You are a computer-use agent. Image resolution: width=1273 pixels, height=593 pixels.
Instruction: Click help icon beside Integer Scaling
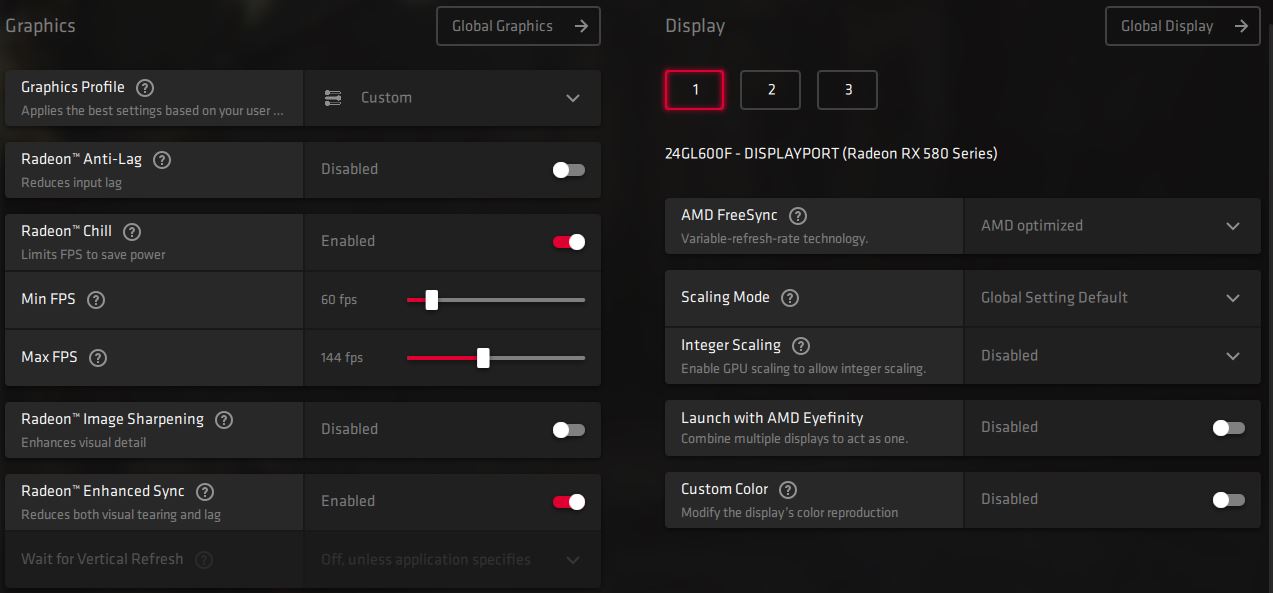[801, 346]
